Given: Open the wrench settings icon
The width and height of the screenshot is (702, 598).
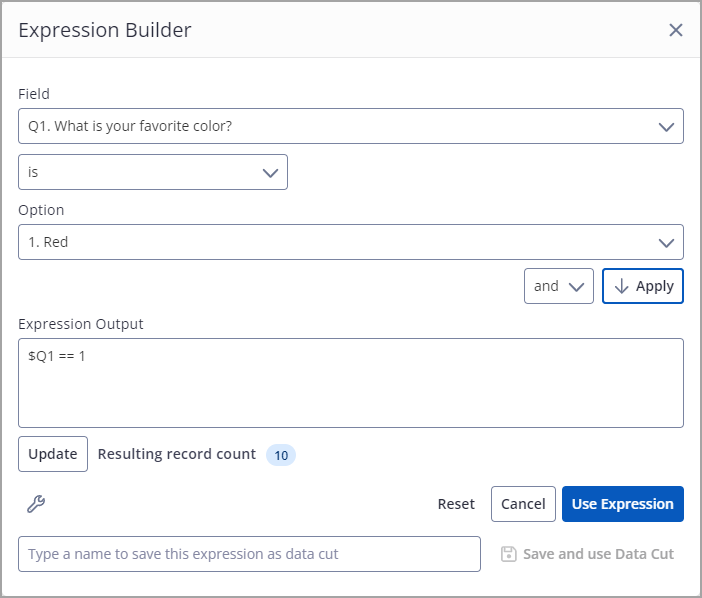Looking at the screenshot, I should (x=36, y=504).
